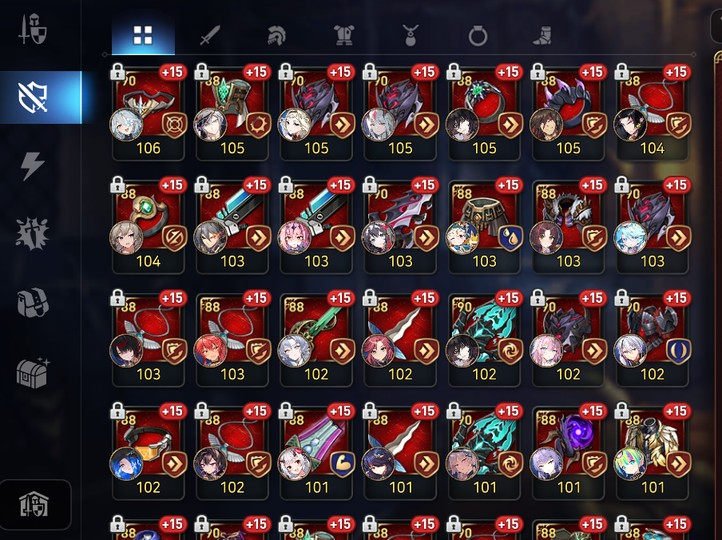Select the highlighted unequip shield sidebar icon

click(x=41, y=97)
